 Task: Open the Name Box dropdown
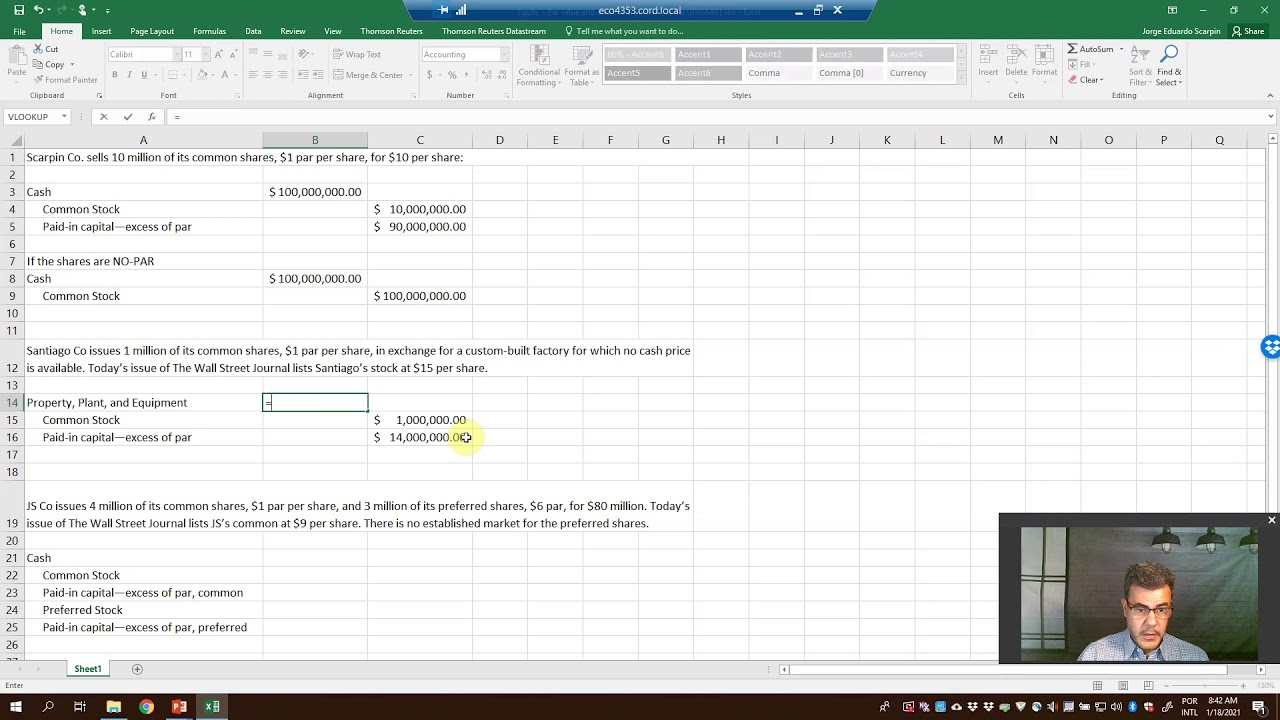click(64, 117)
